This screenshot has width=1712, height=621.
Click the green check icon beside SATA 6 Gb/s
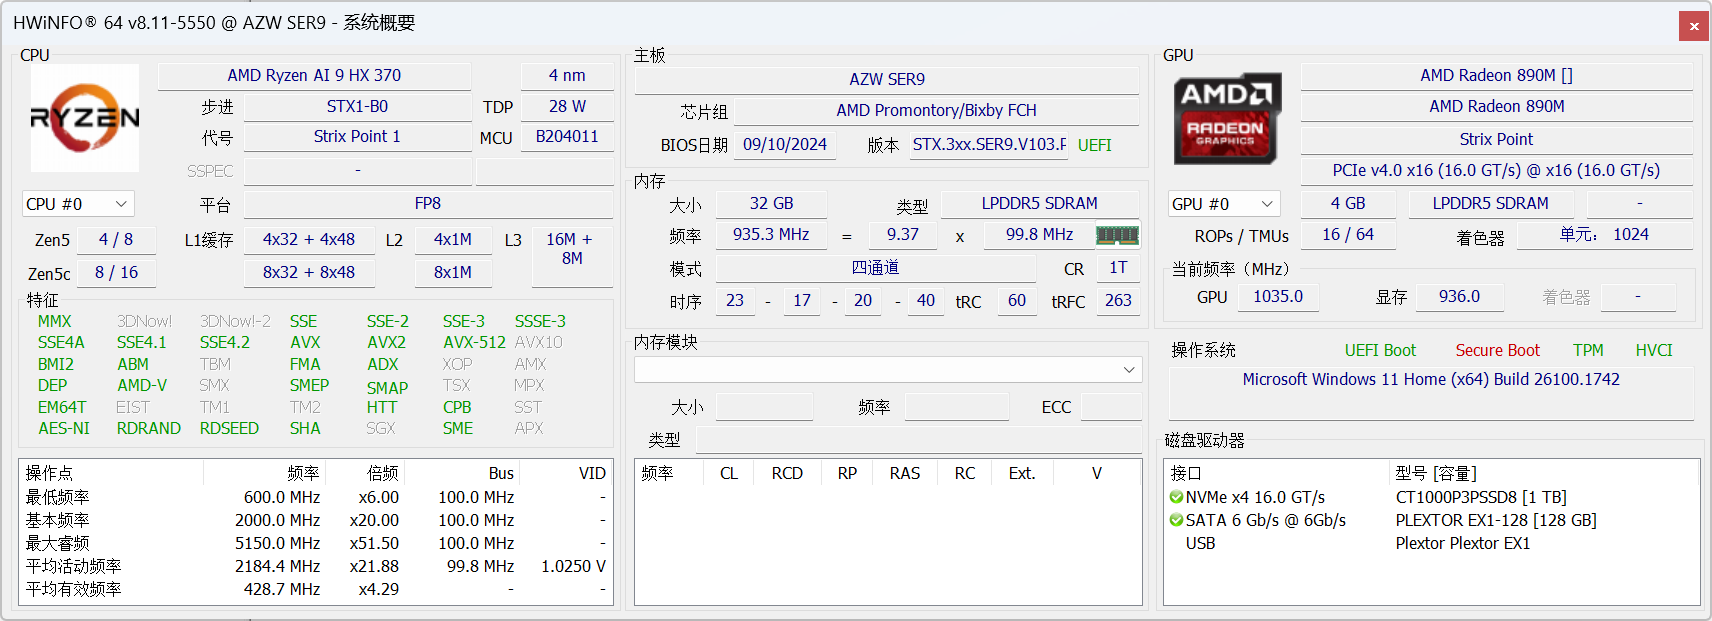coord(1176,520)
